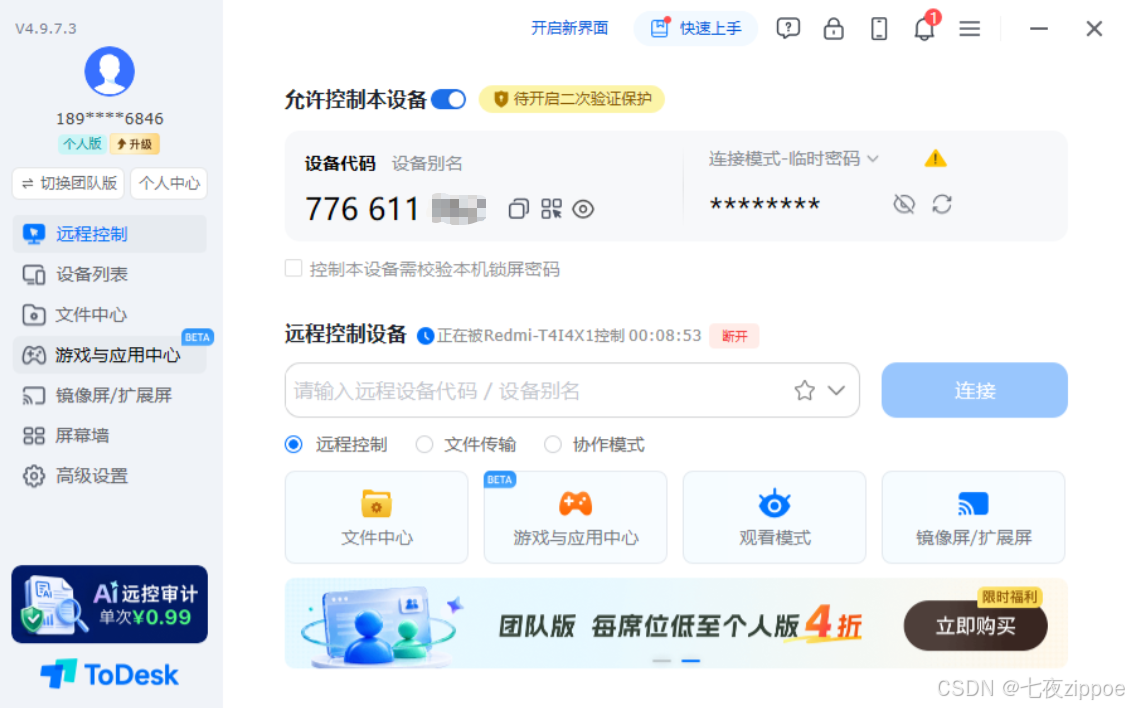The height and width of the screenshot is (708, 1129).
Task: Toggle 允许控制本设备 switch
Action: 449,99
